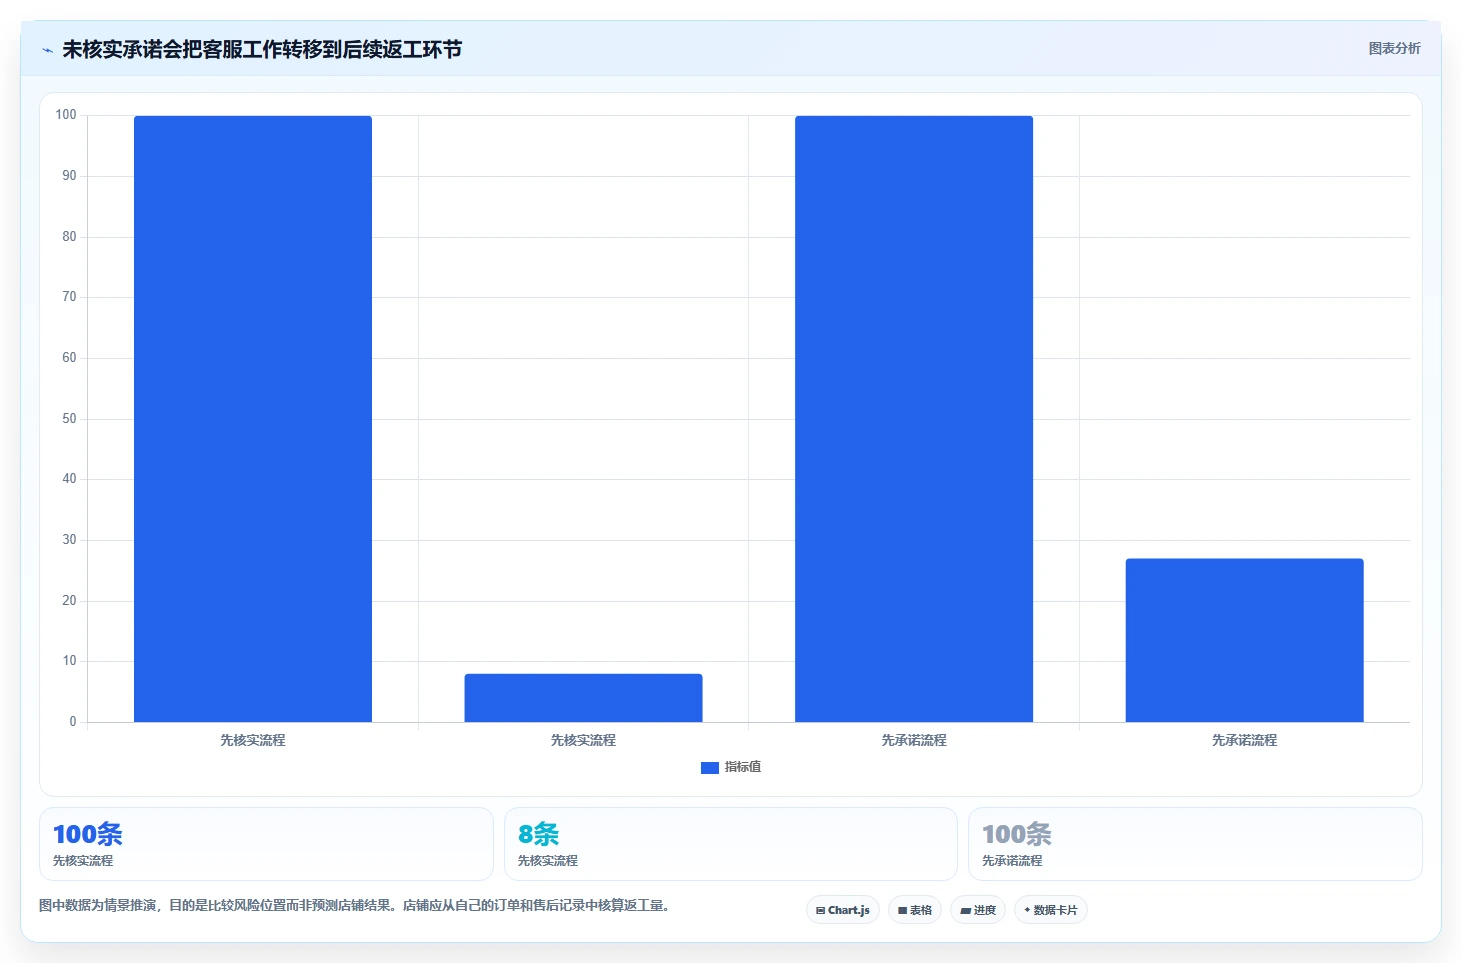
Task: Click the title 未核实承诺会把客服工作转移到后续返工环节
Action: click(x=262, y=49)
